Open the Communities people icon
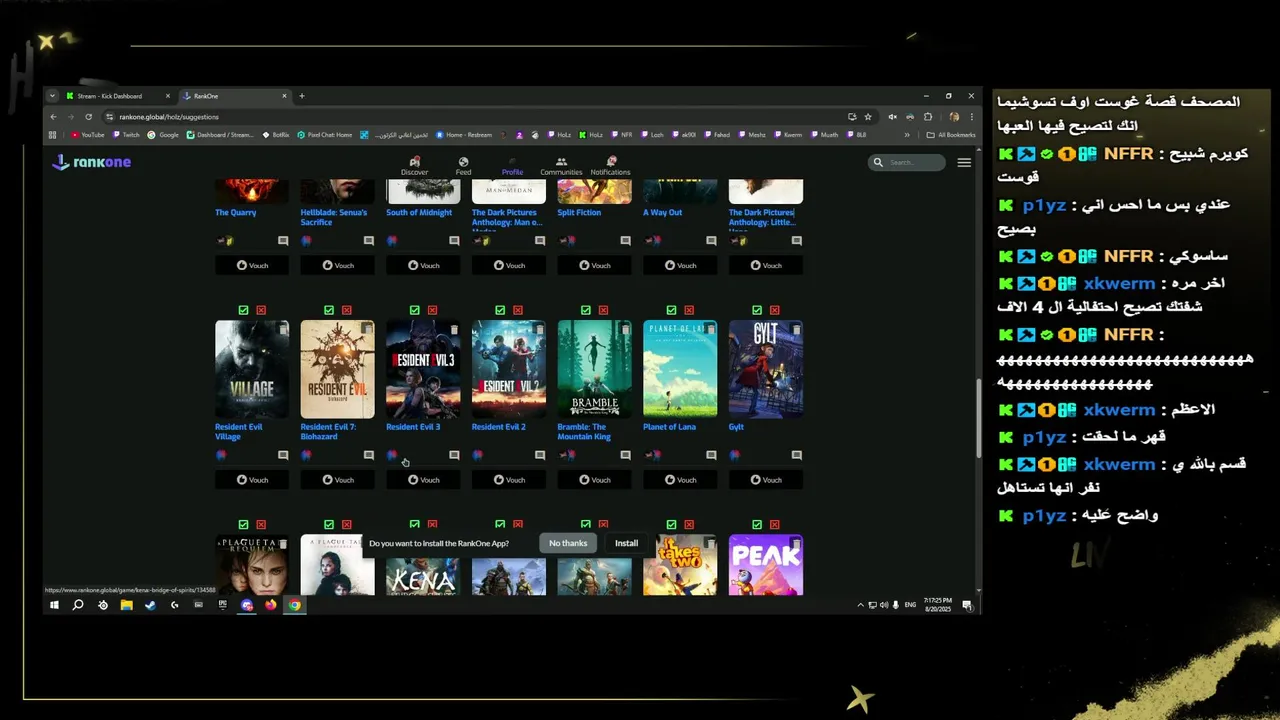Viewport: 1280px width, 720px height. [561, 161]
